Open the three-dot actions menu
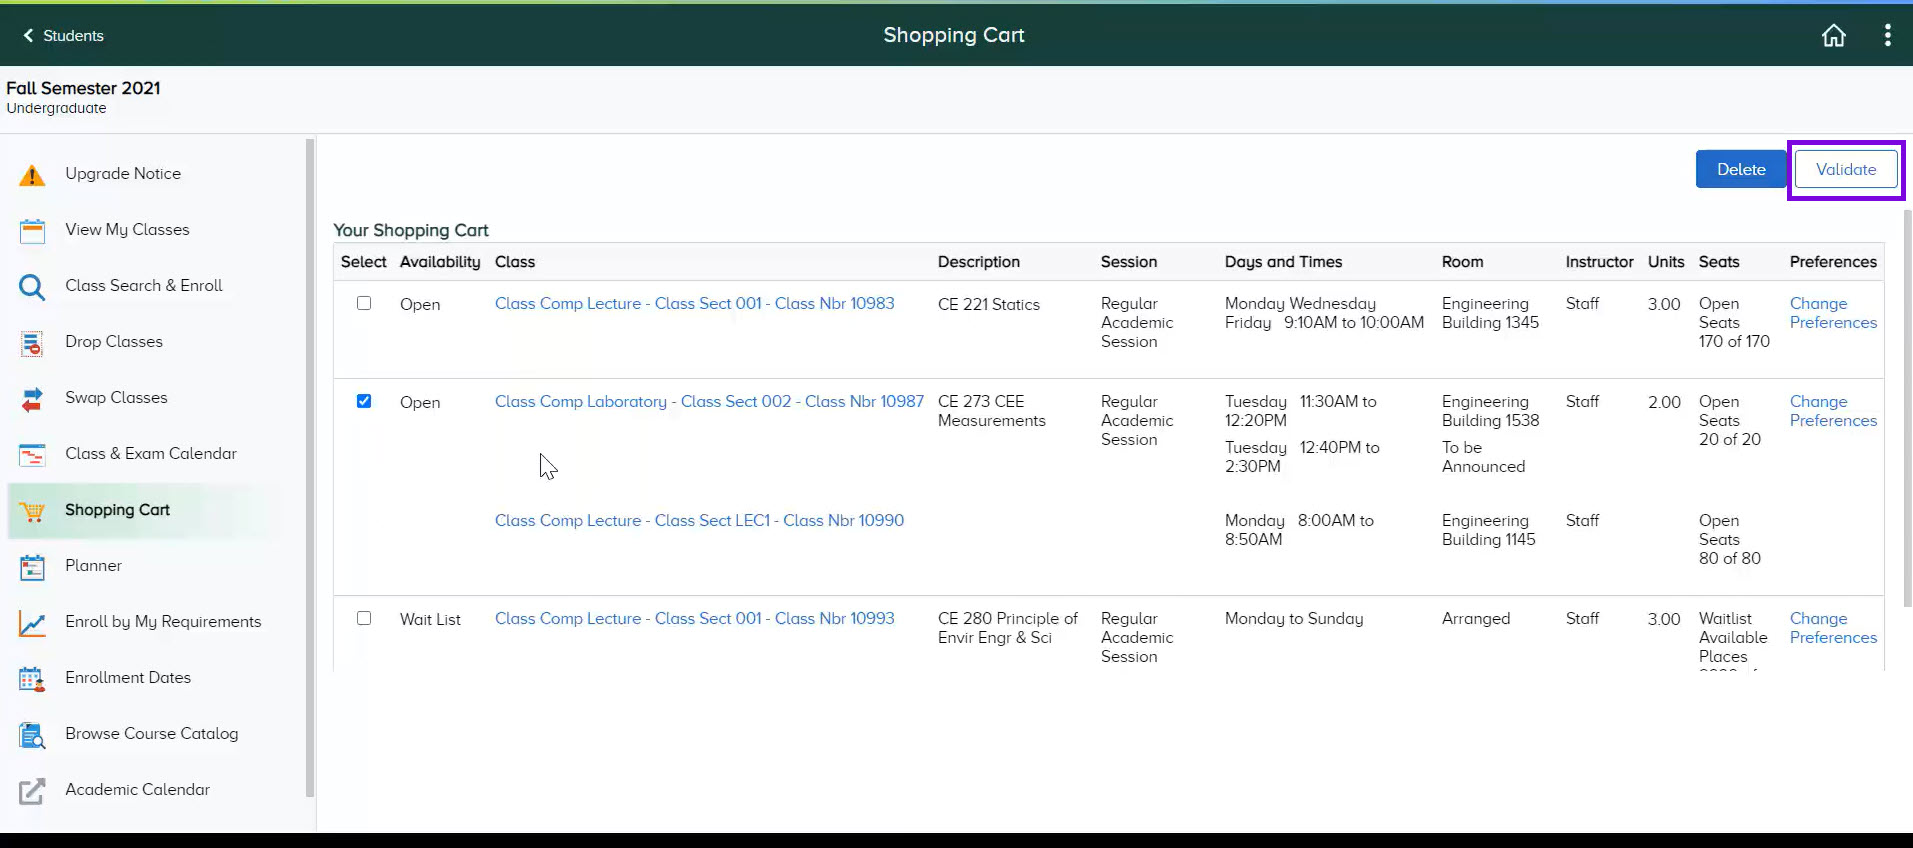Screen dimensions: 1913x848 point(1887,36)
